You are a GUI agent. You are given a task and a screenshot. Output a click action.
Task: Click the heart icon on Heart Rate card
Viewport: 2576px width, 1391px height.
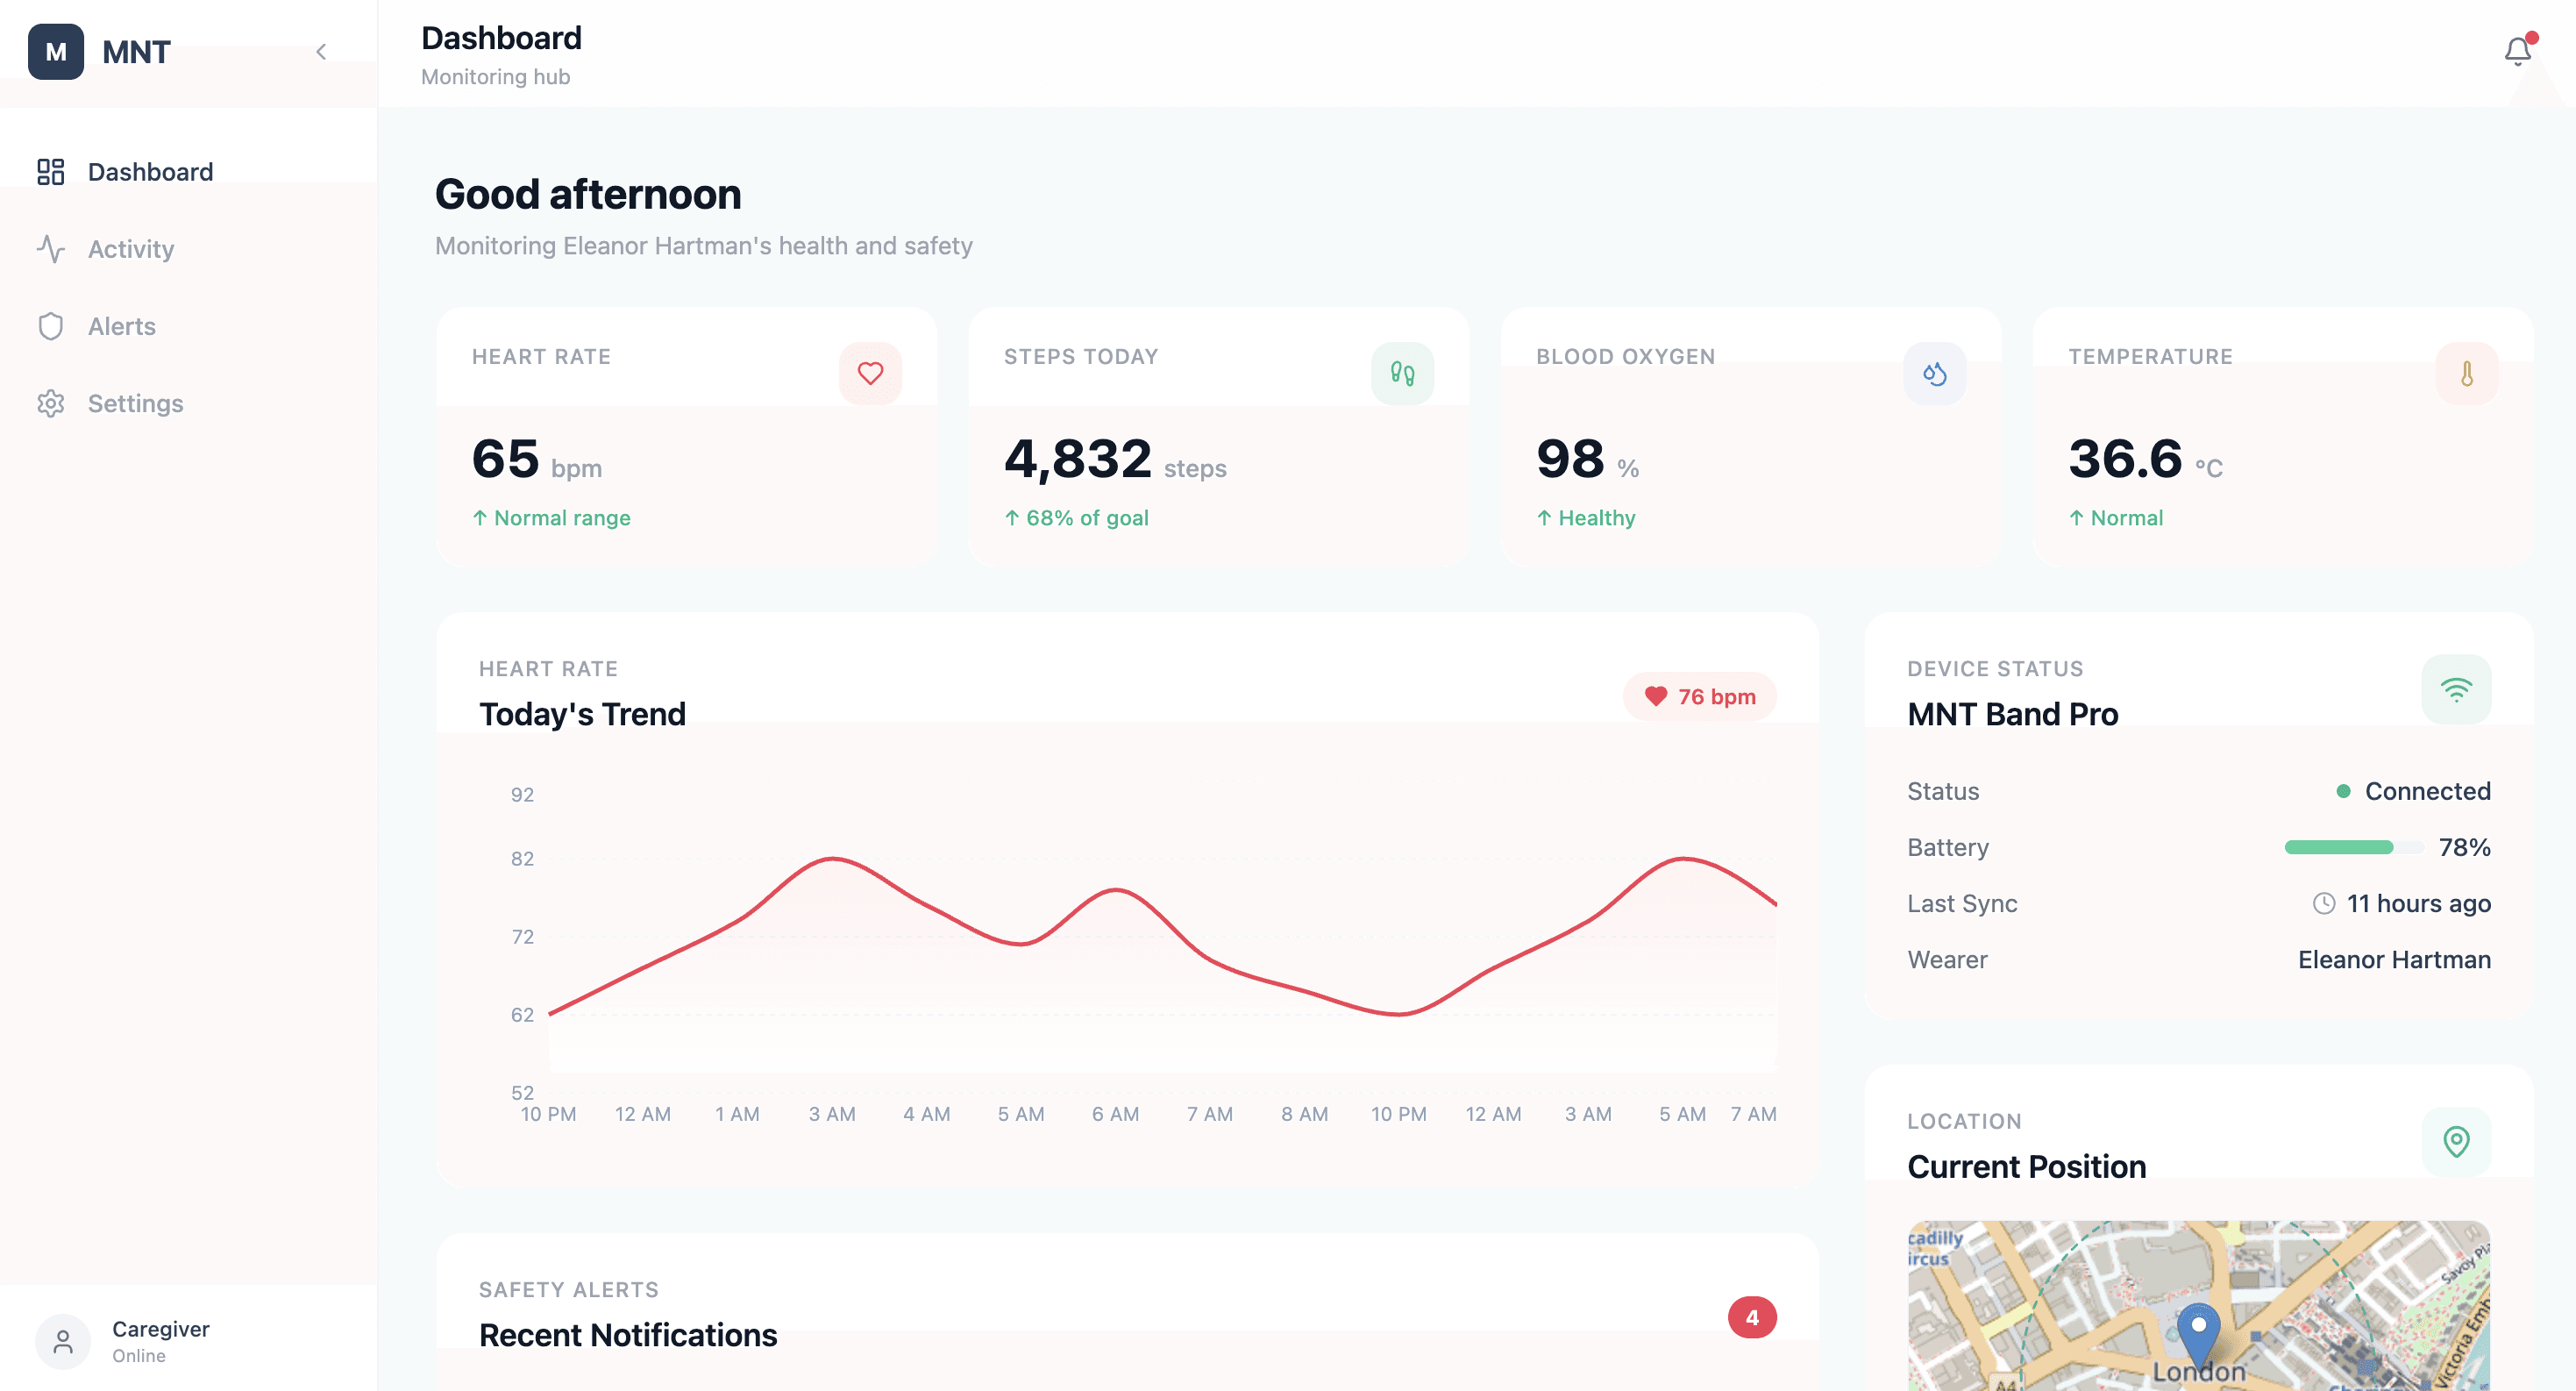coord(870,374)
